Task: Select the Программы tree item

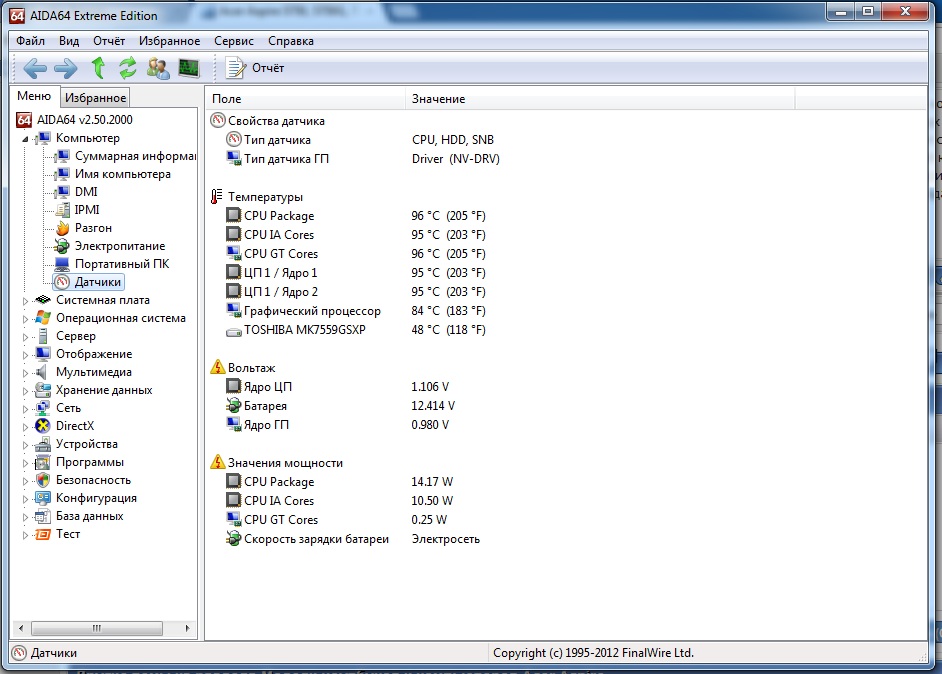Action: click(x=90, y=462)
